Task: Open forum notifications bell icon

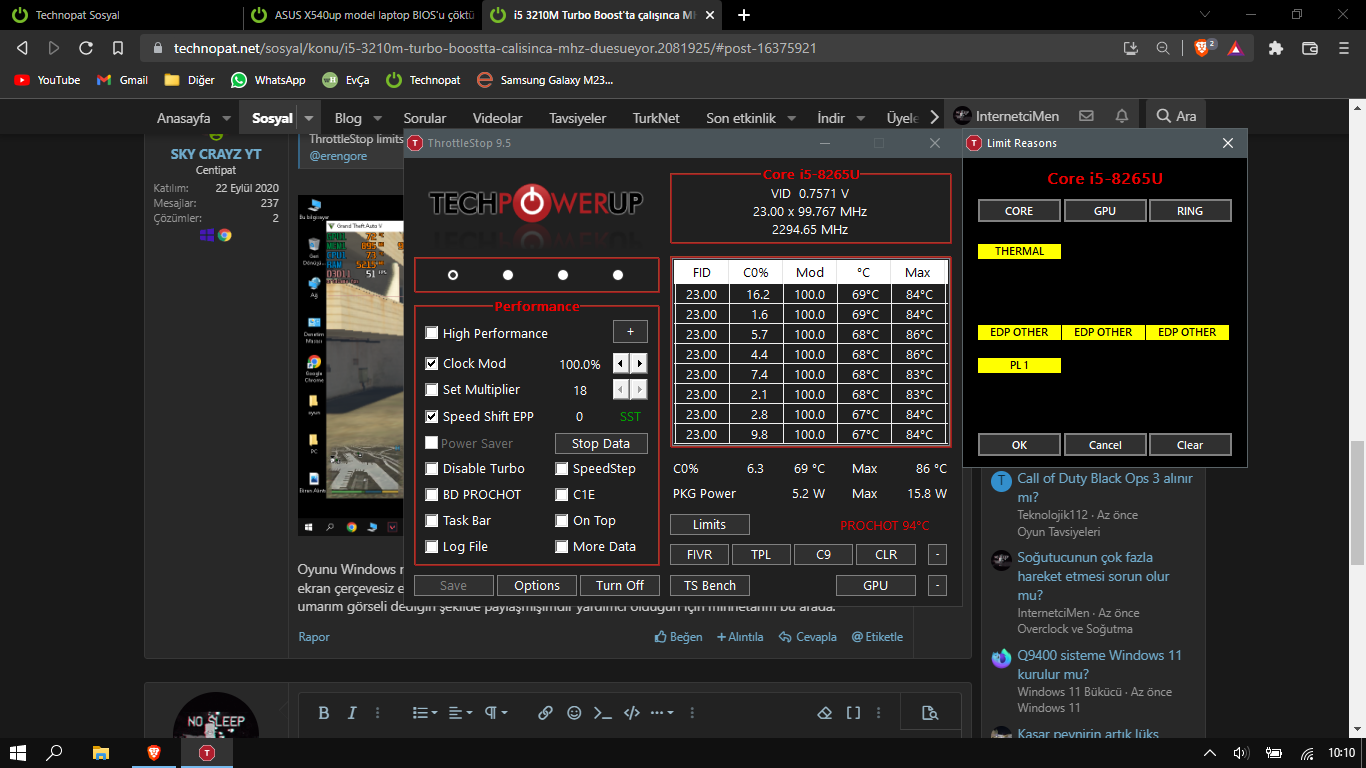Action: click(x=1122, y=117)
